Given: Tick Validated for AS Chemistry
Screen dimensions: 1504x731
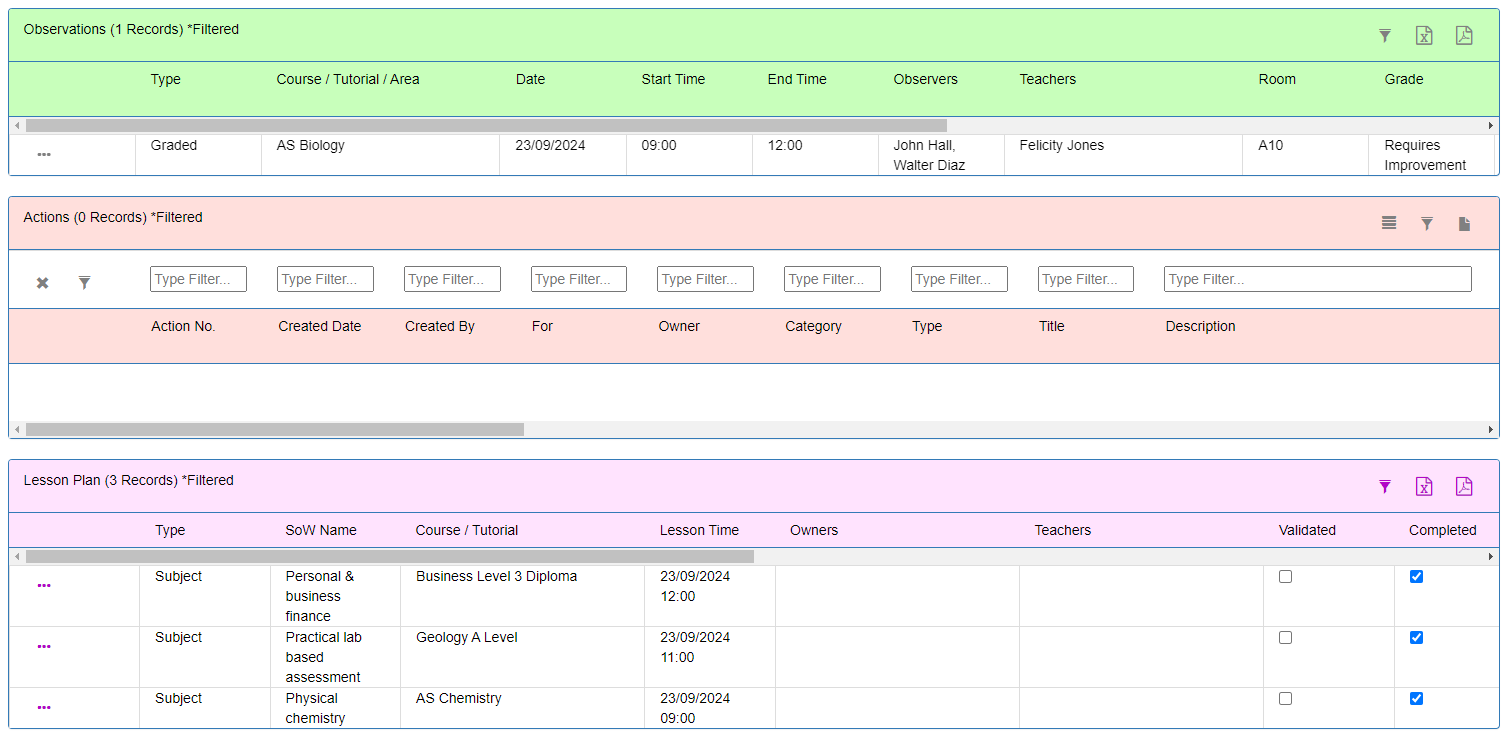Looking at the screenshot, I should pyautogui.click(x=1285, y=699).
